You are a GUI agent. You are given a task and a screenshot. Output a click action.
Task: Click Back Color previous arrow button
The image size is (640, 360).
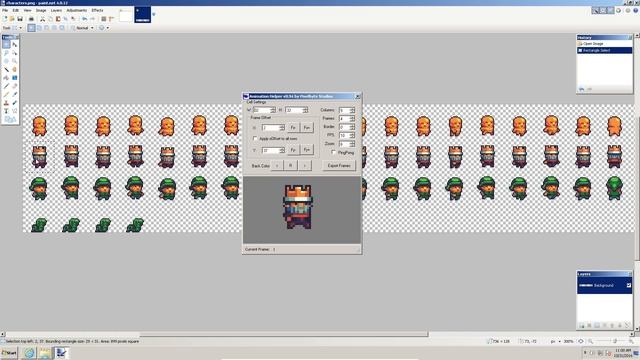(x=277, y=166)
